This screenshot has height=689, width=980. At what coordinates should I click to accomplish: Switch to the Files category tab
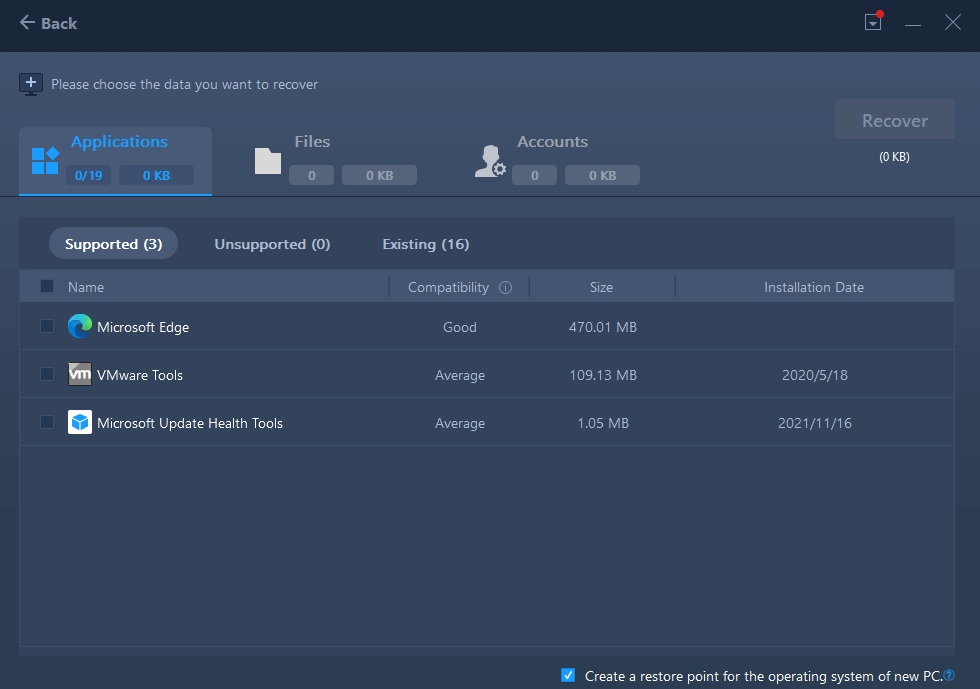[x=336, y=161]
